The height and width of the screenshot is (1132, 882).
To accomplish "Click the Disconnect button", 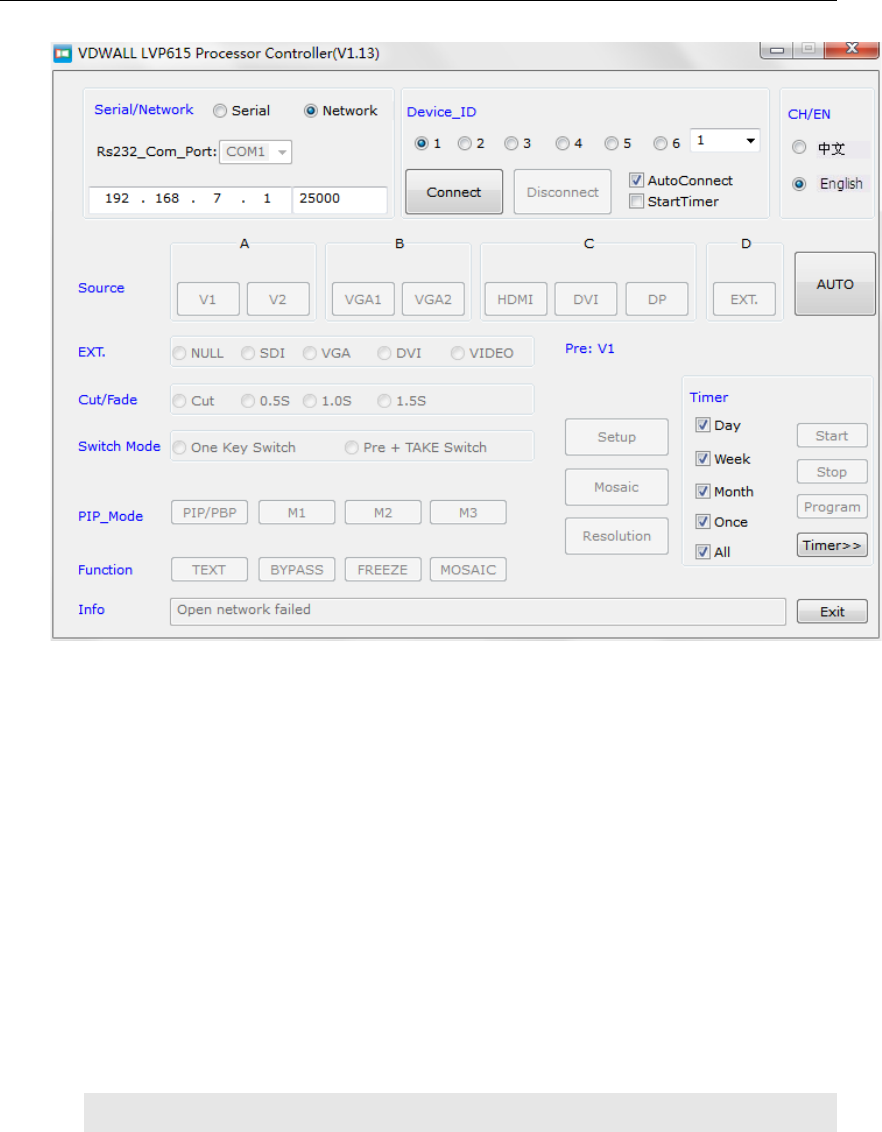I will click(562, 192).
